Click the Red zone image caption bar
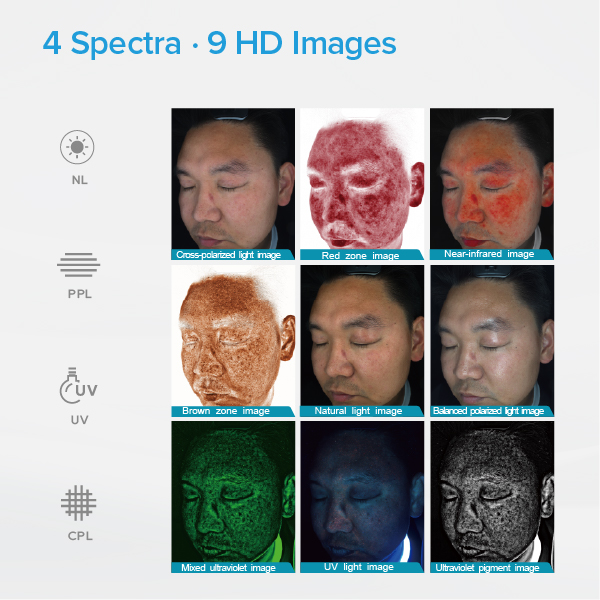The height and width of the screenshot is (600, 600). coord(362,255)
